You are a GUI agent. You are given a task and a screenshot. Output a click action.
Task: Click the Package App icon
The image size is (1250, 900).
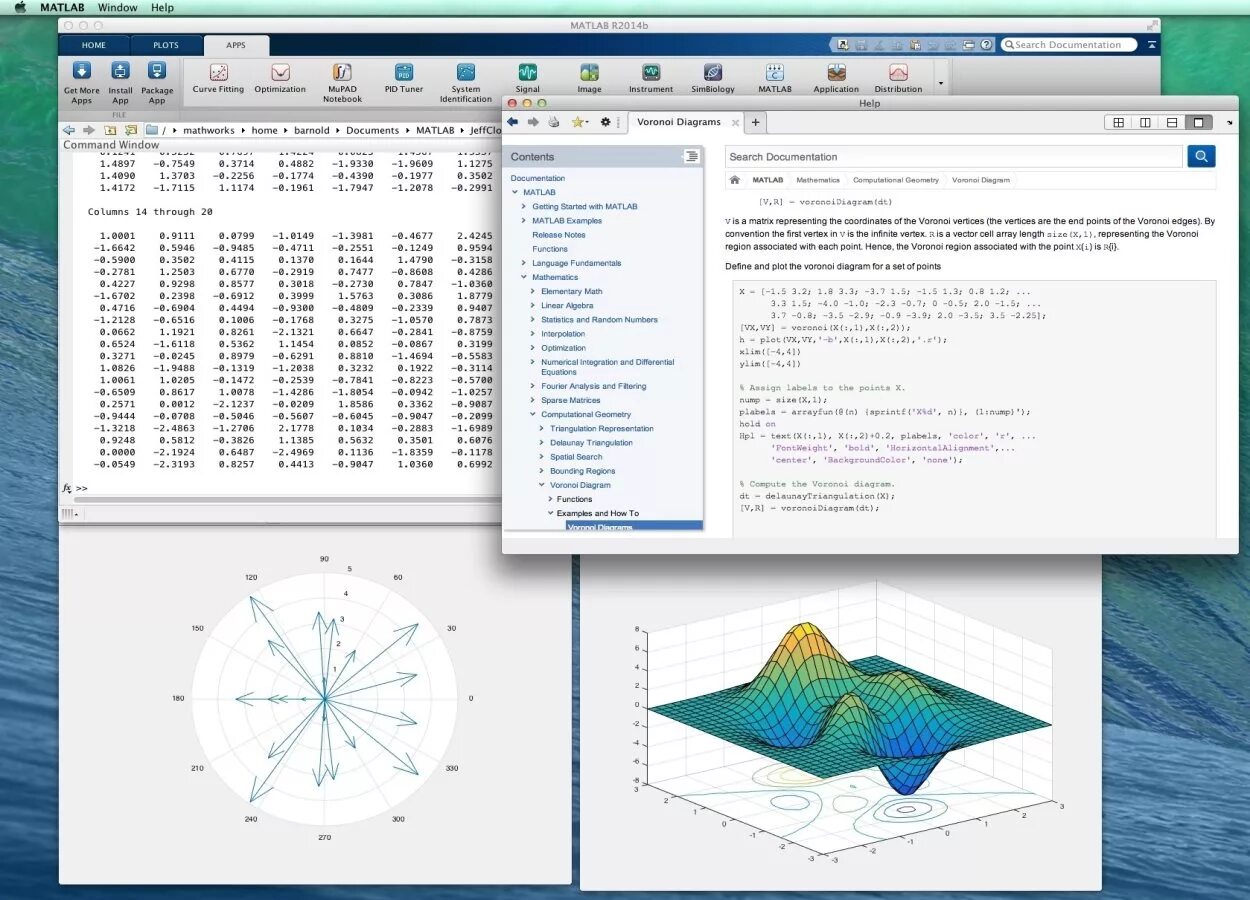157,71
